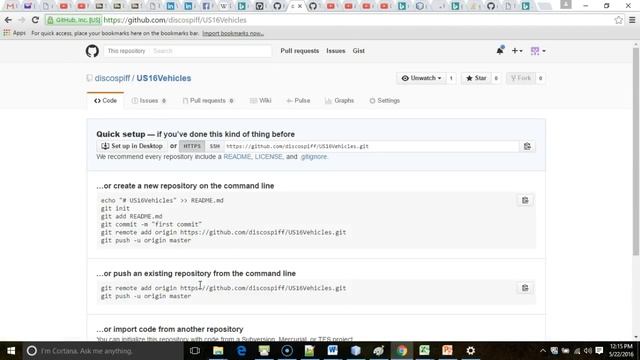The height and width of the screenshot is (360, 640).
Task: Click Pull requests in the top navigation
Action: coord(300,51)
